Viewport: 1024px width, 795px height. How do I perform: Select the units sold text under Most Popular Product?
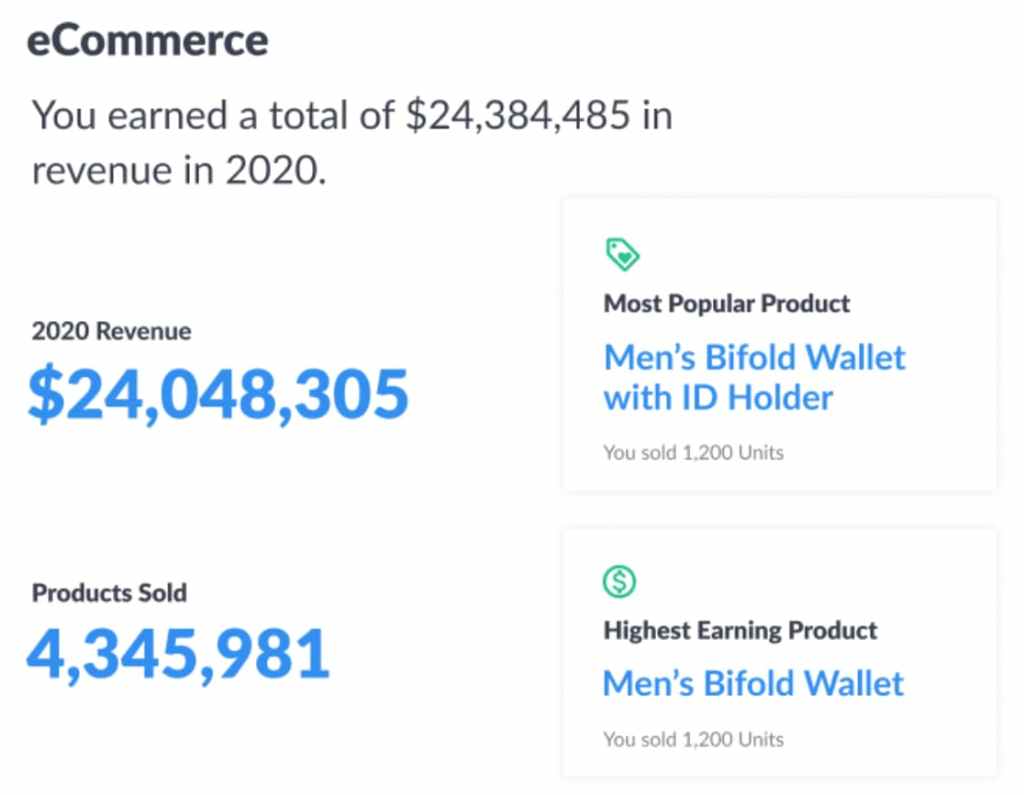click(x=691, y=452)
